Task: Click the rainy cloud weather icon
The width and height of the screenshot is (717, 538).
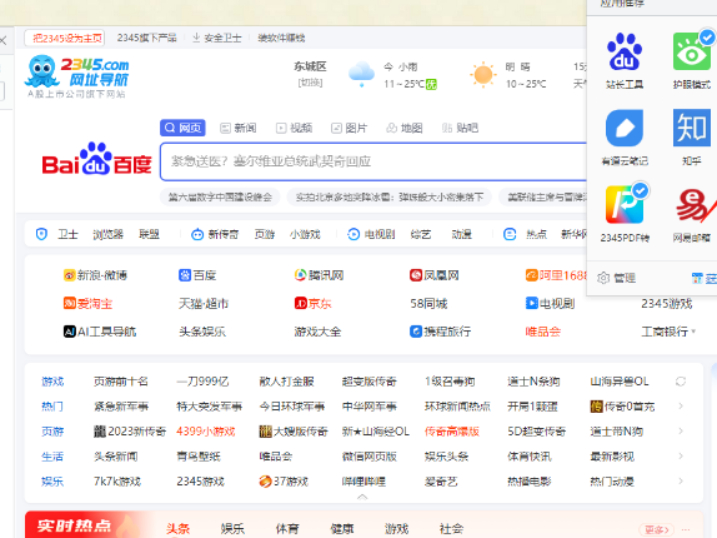Action: 361,75
